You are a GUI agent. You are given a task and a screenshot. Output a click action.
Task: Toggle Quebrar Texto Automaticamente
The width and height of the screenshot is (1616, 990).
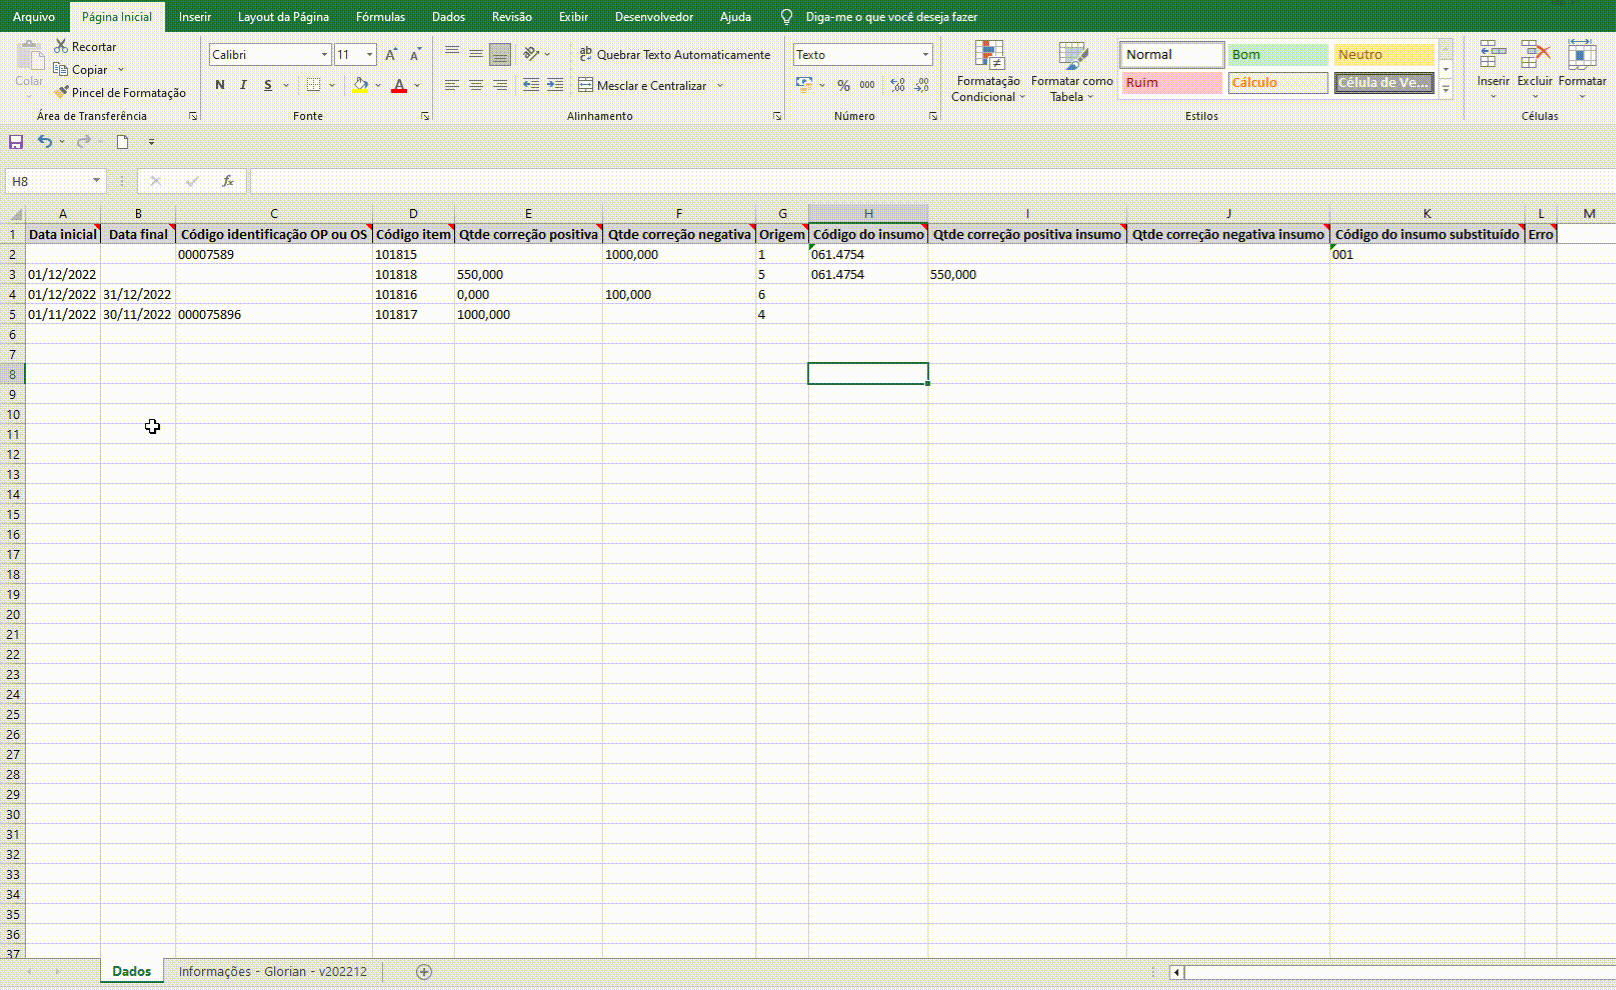click(675, 55)
